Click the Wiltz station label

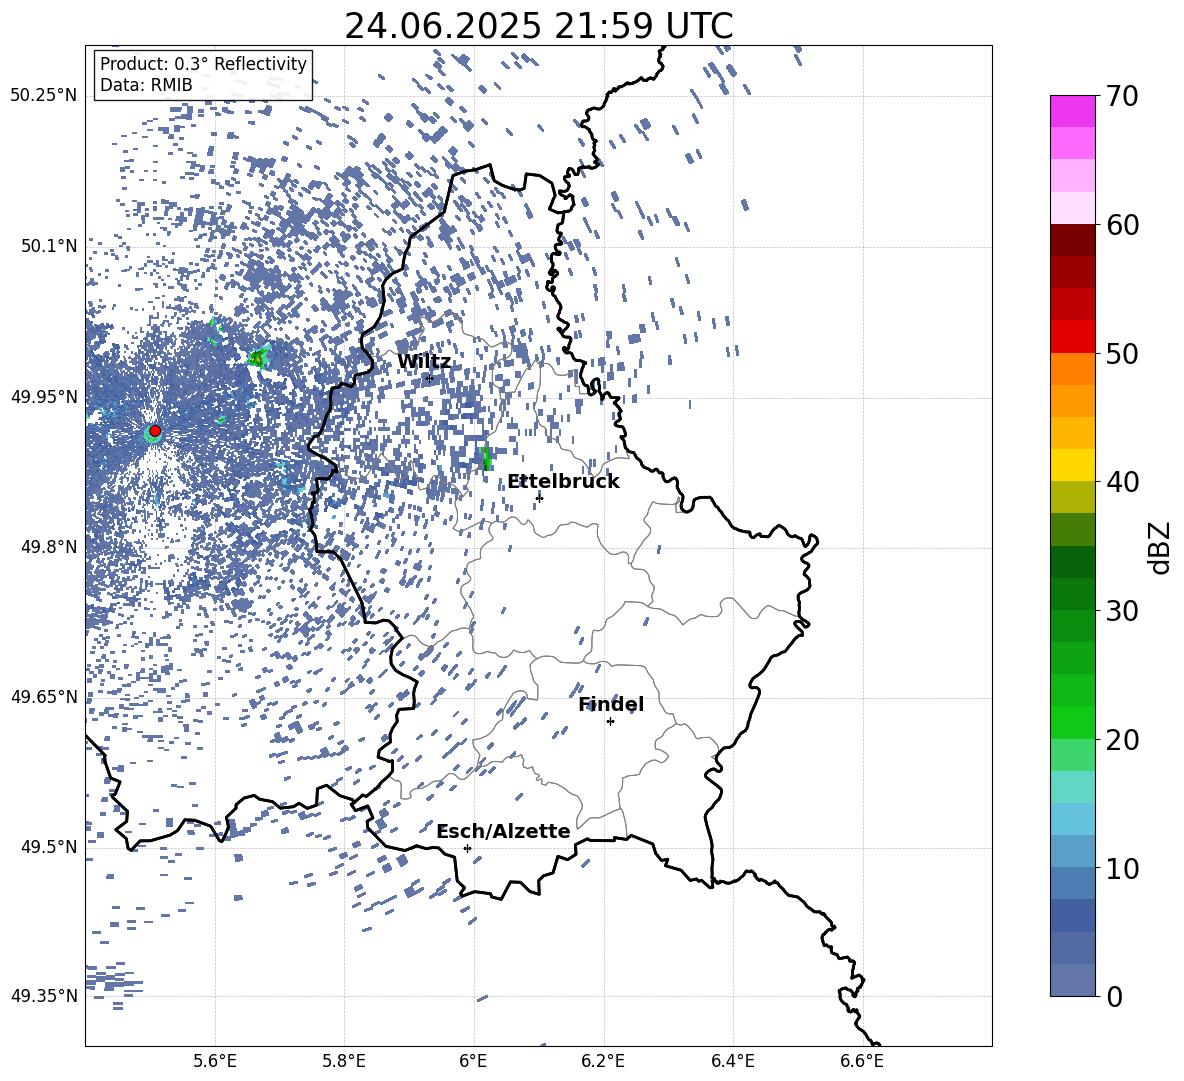tap(424, 362)
